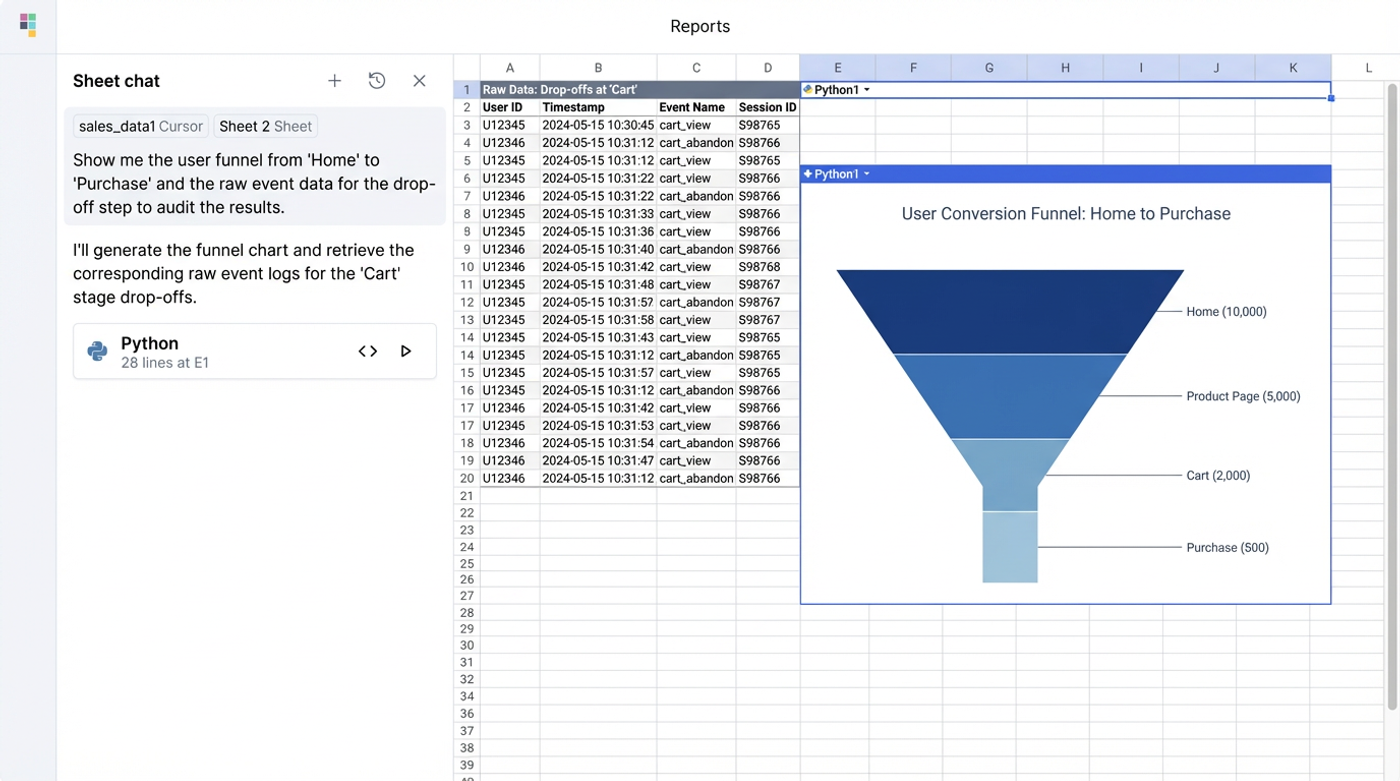The width and height of the screenshot is (1400, 781).
Task: View Python code with brackets icon
Action: (368, 351)
